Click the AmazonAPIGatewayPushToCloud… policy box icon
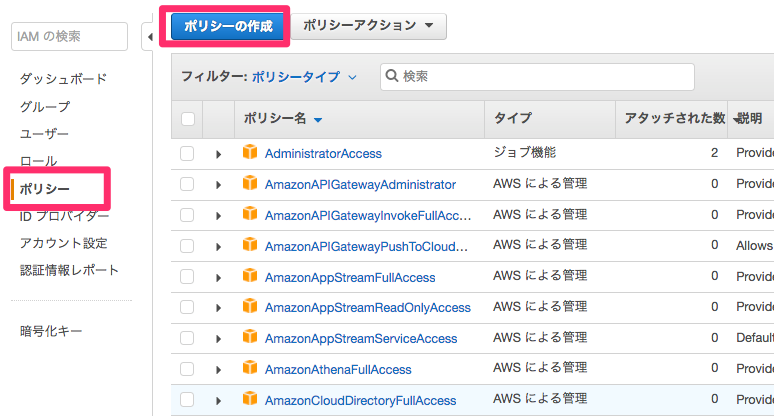This screenshot has width=774, height=416. tap(250, 245)
